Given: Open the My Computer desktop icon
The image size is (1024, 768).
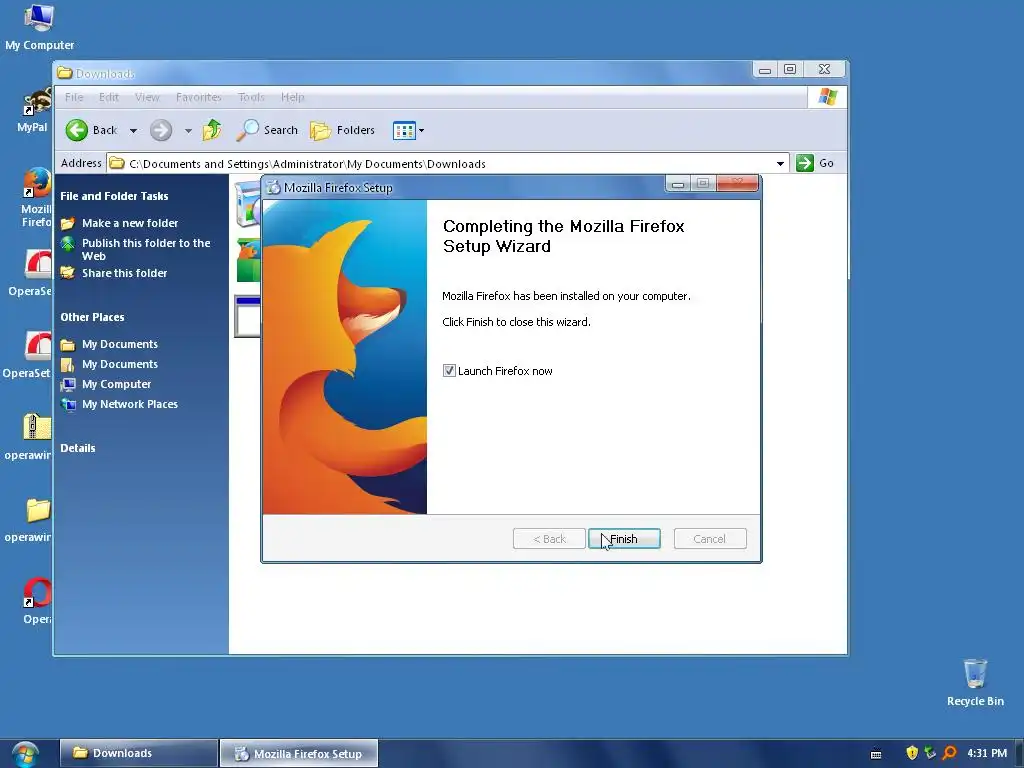Looking at the screenshot, I should pos(39,27).
